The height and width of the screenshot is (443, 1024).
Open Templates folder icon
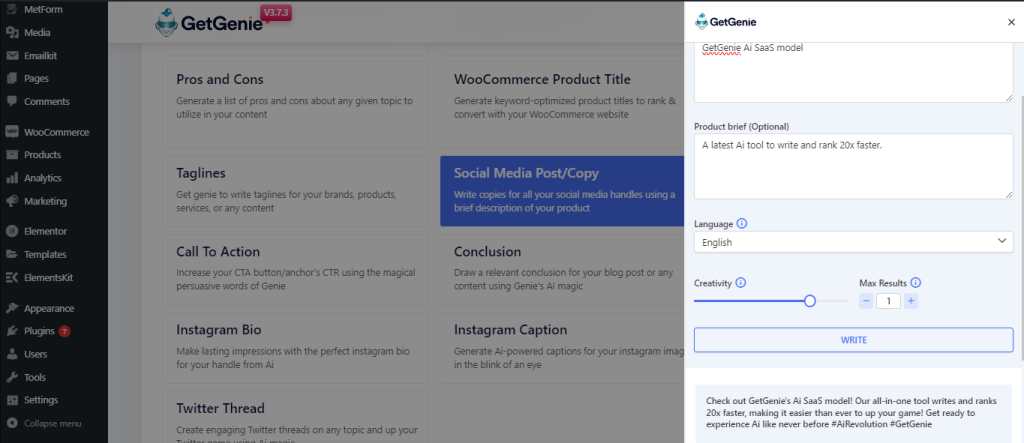coord(12,254)
